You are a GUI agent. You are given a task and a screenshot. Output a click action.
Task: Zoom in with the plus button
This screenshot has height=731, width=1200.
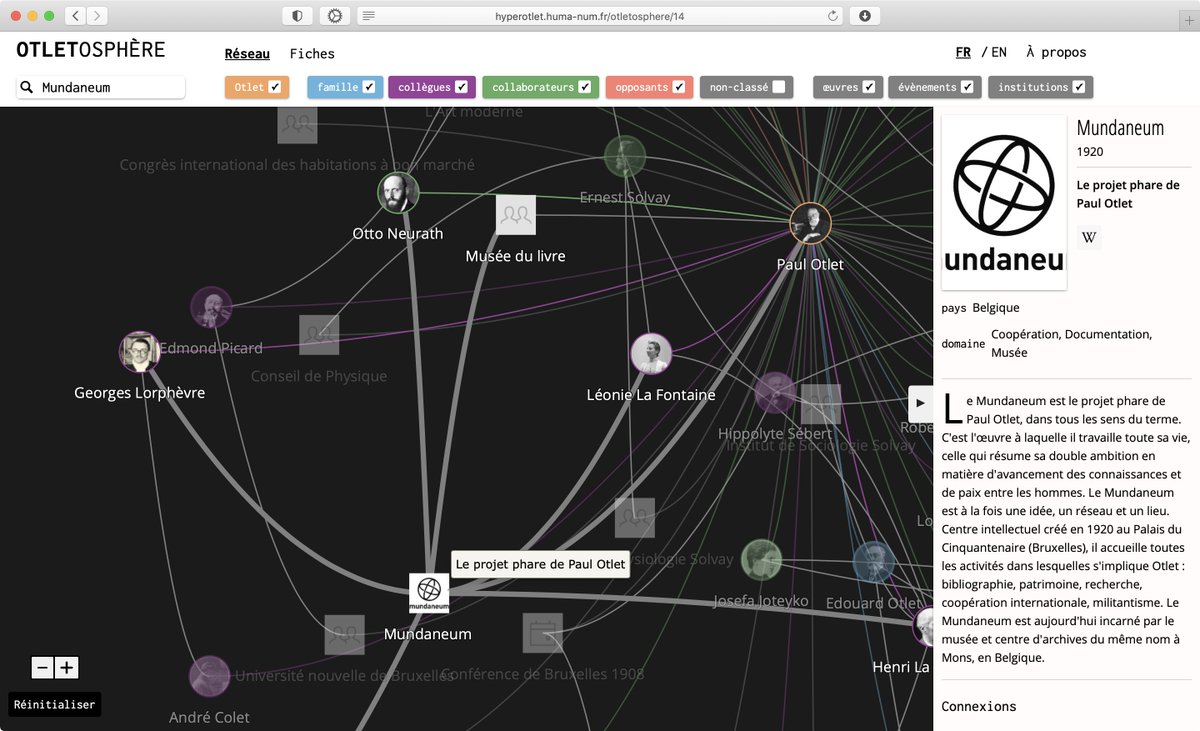pyautogui.click(x=67, y=668)
